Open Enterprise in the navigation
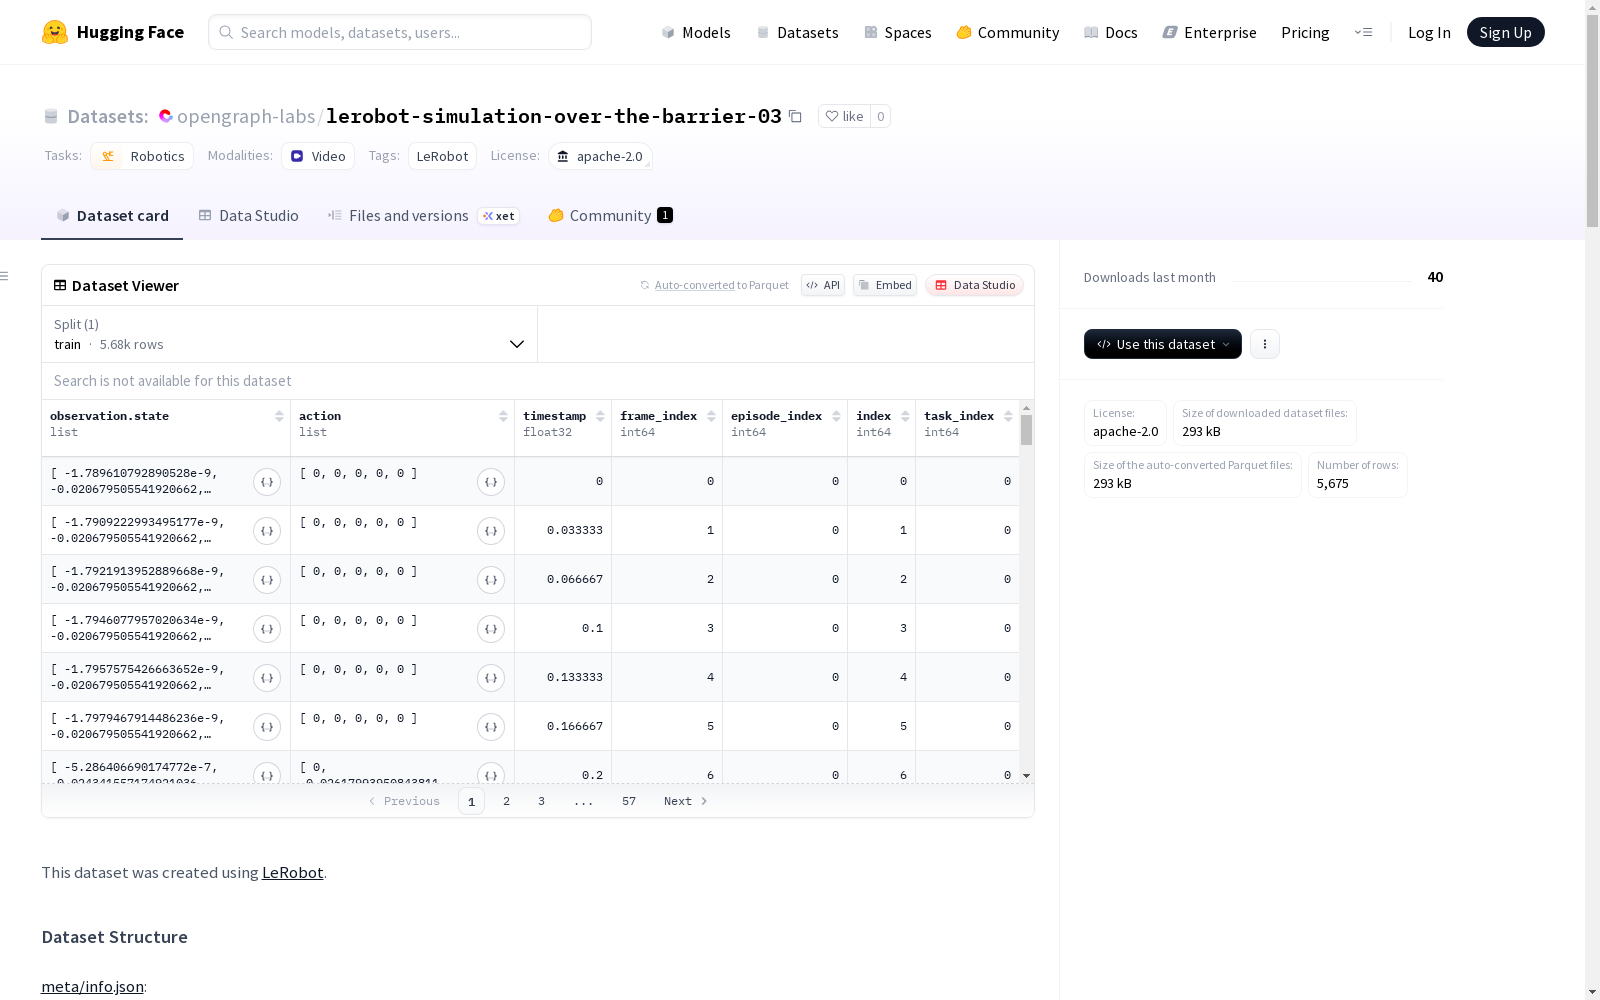Image resolution: width=1600 pixels, height=1000 pixels. 1210,32
